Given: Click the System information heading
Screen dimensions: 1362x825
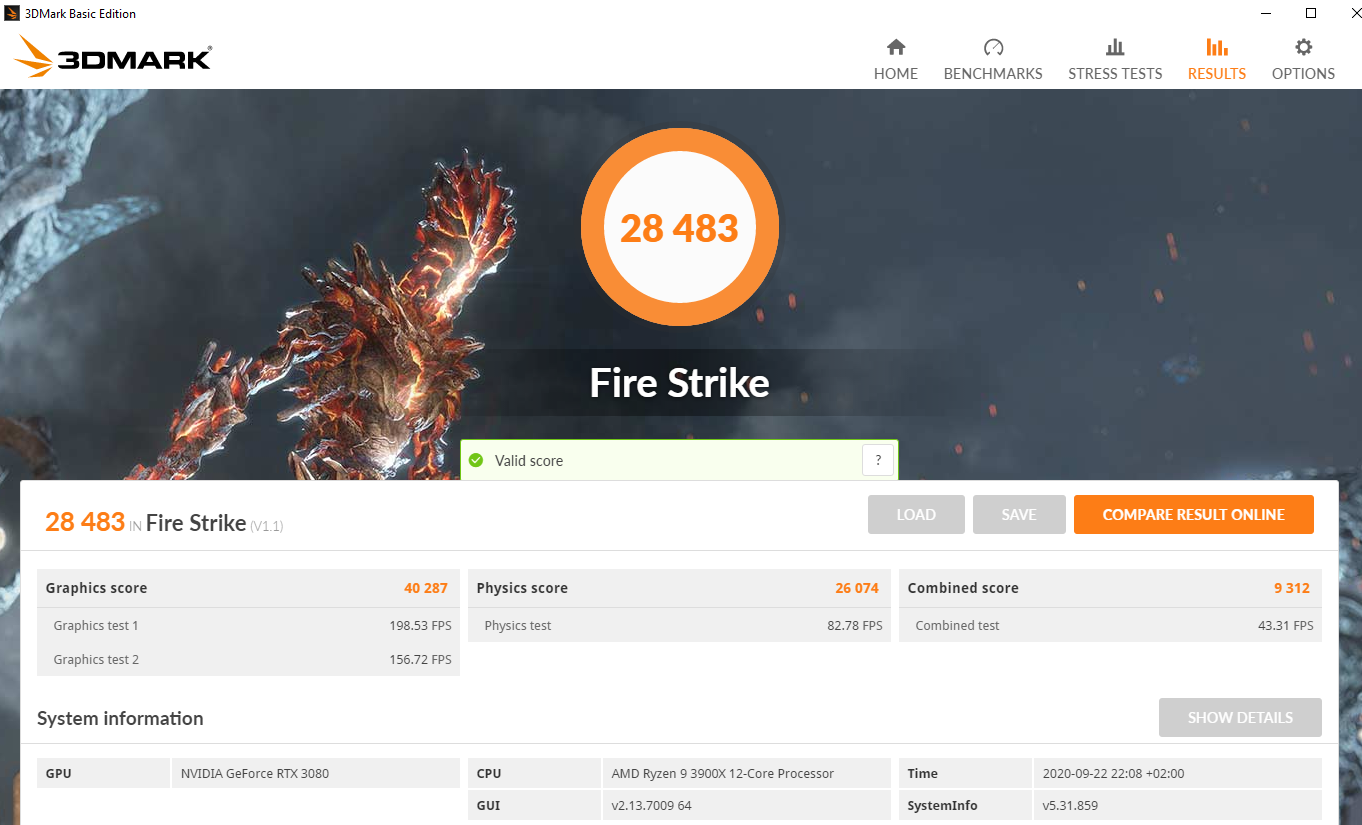Looking at the screenshot, I should 120,718.
